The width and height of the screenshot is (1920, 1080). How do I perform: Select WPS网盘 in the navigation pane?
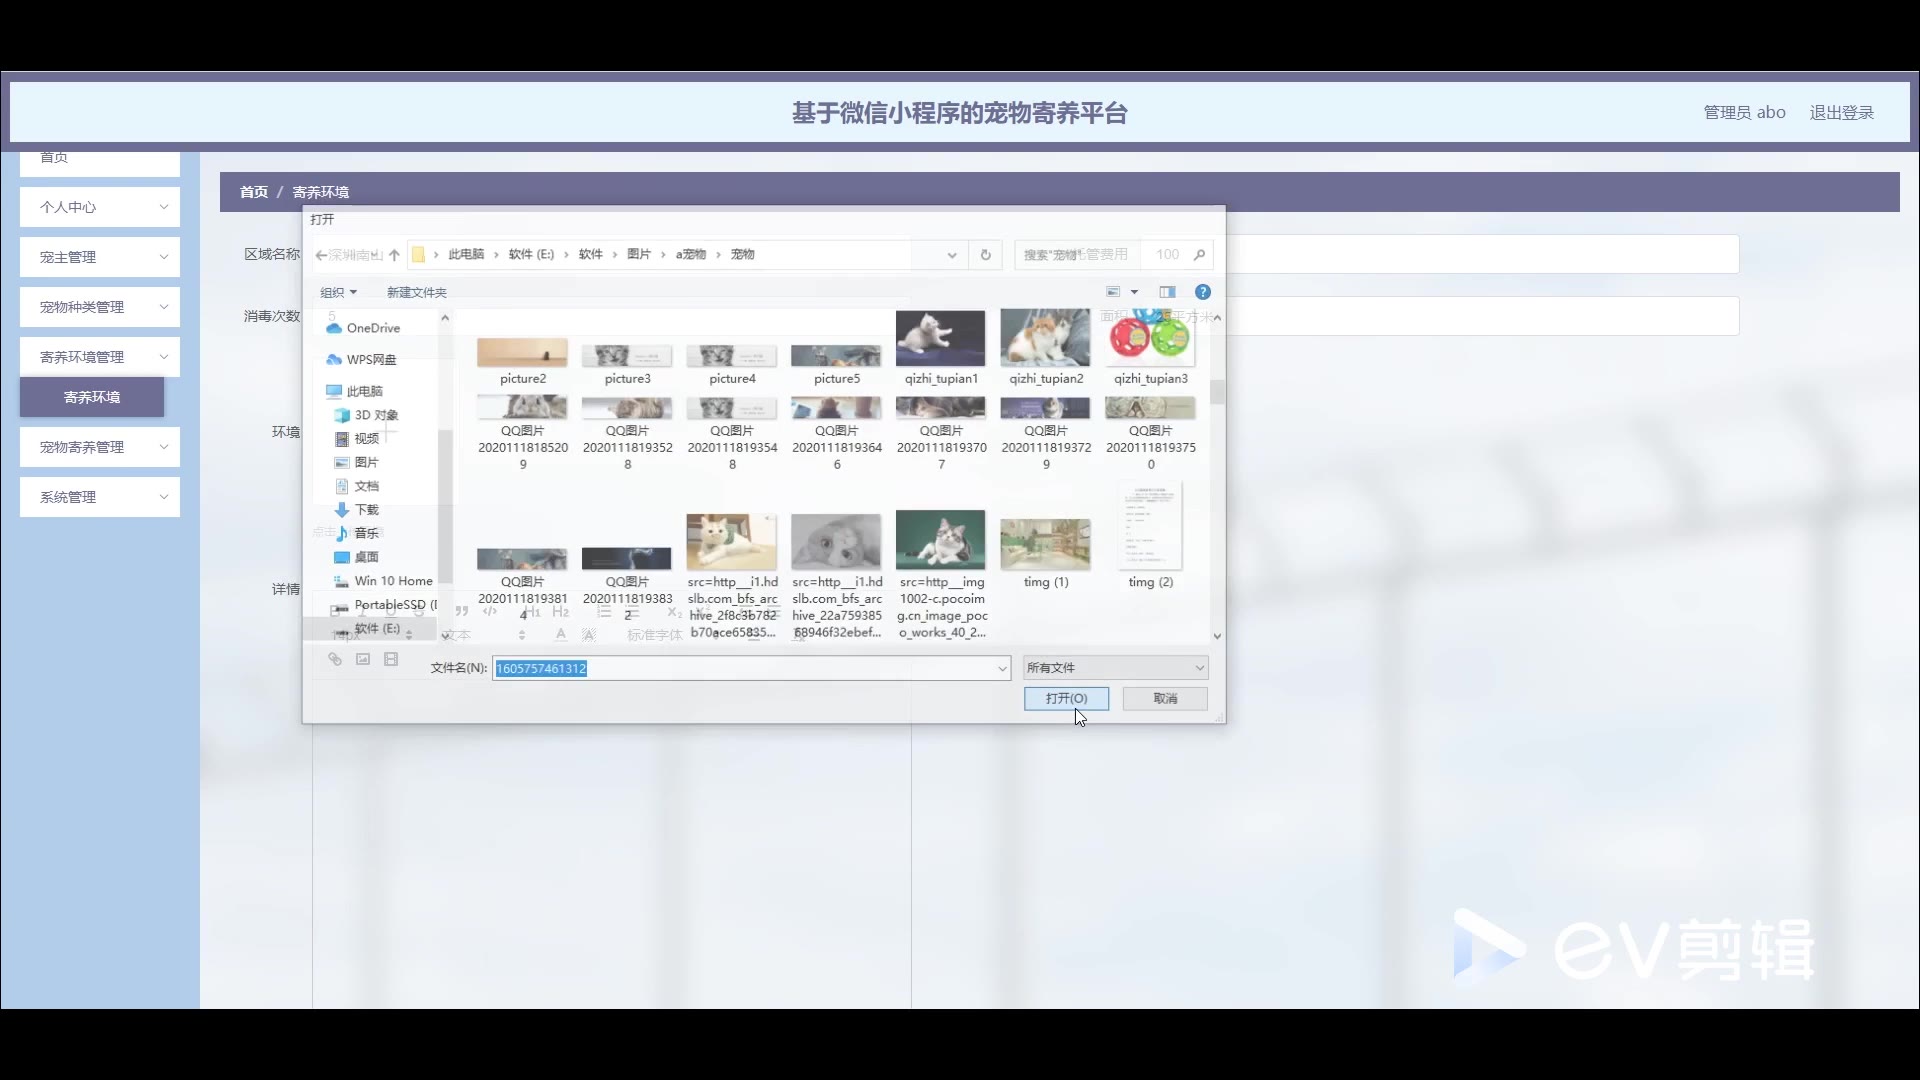click(370, 359)
